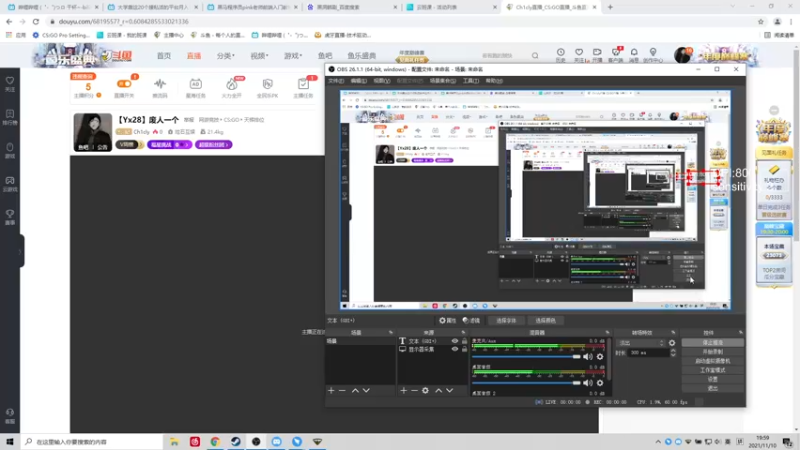Click the 停止推流 button in OBS controls
The height and width of the screenshot is (450, 800).
click(712, 343)
